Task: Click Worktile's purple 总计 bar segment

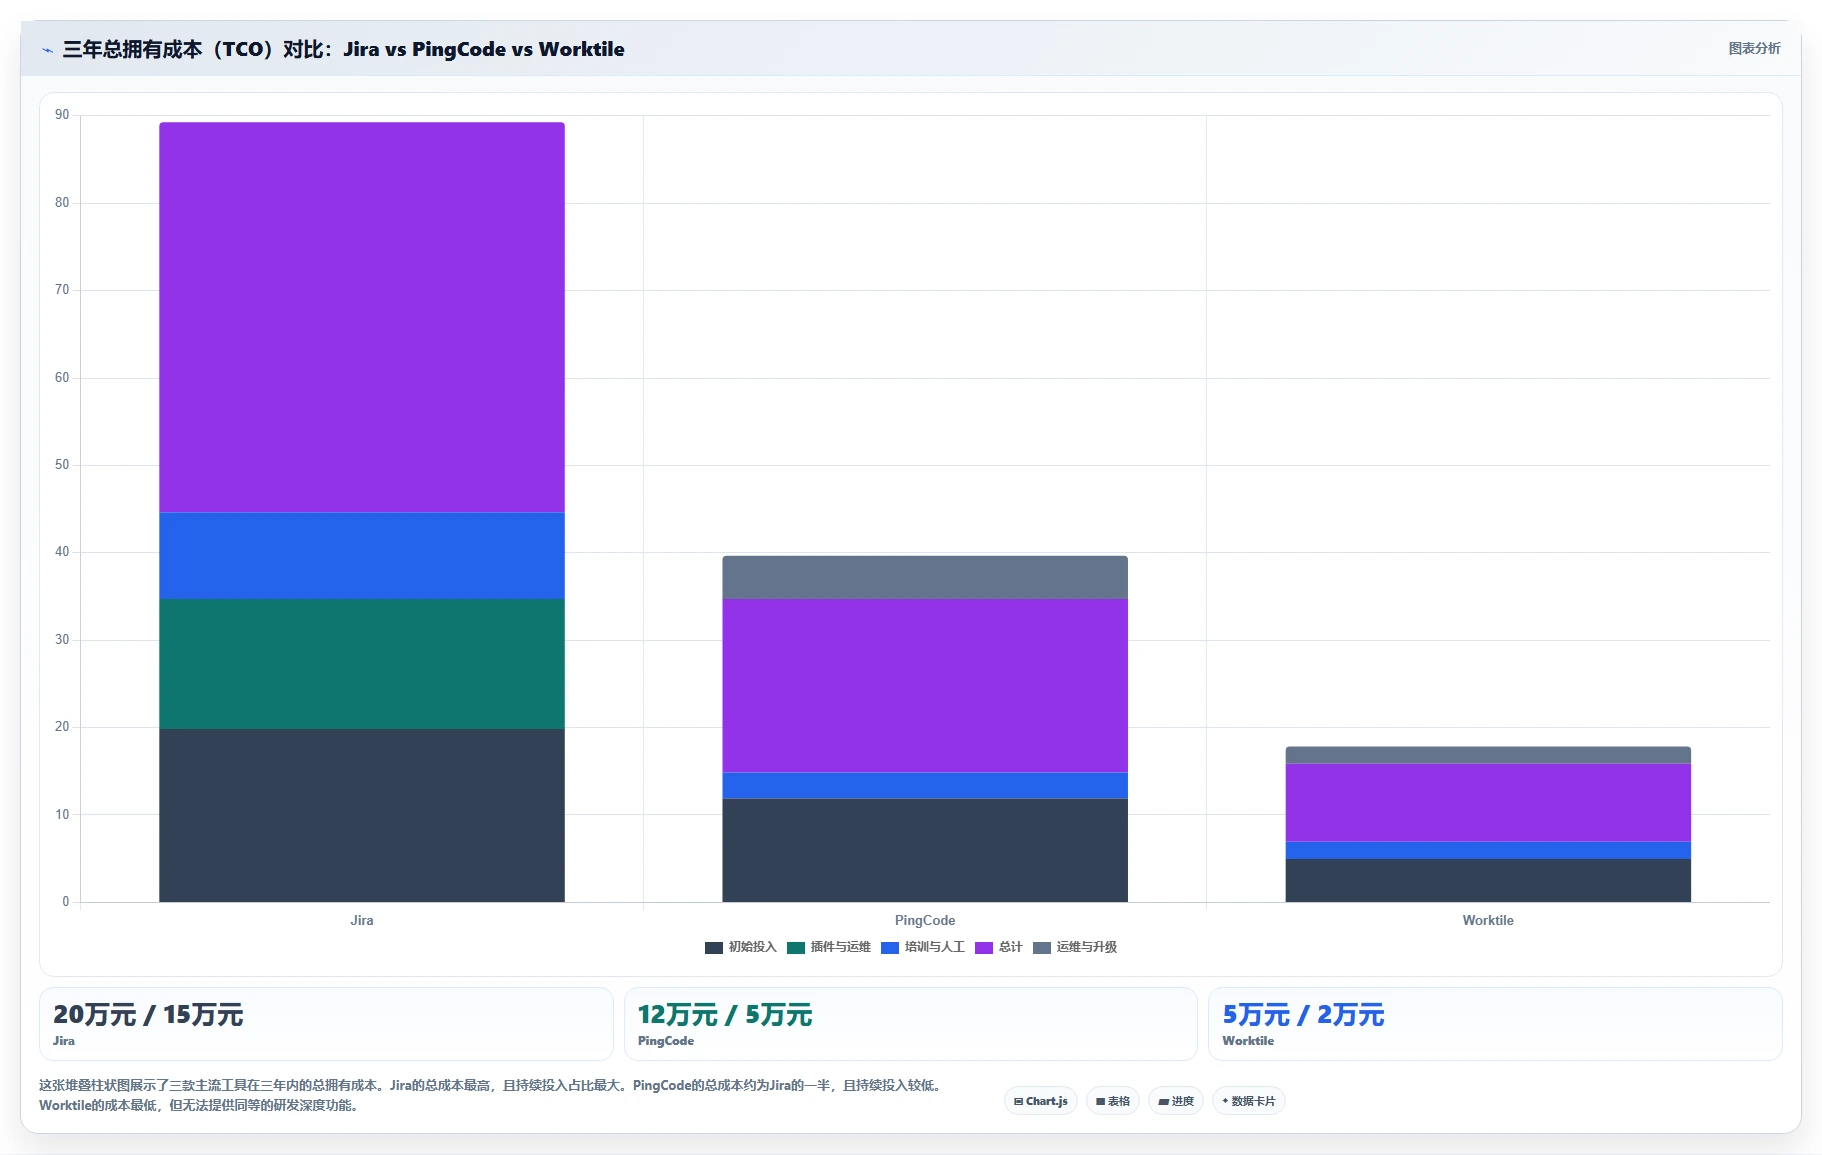Action: 1488,802
